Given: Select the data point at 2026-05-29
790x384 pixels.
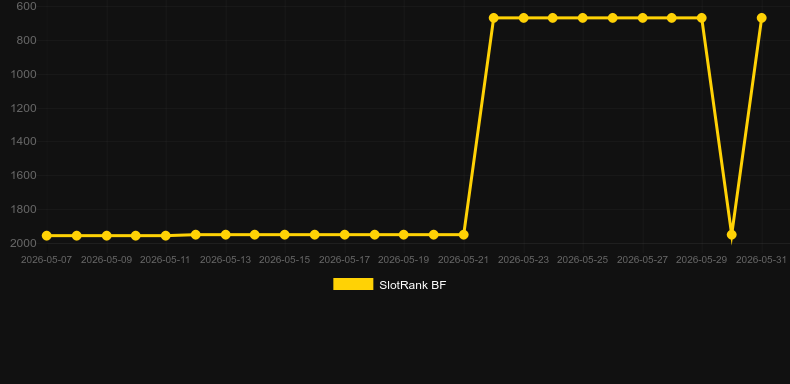Looking at the screenshot, I should click(702, 18).
